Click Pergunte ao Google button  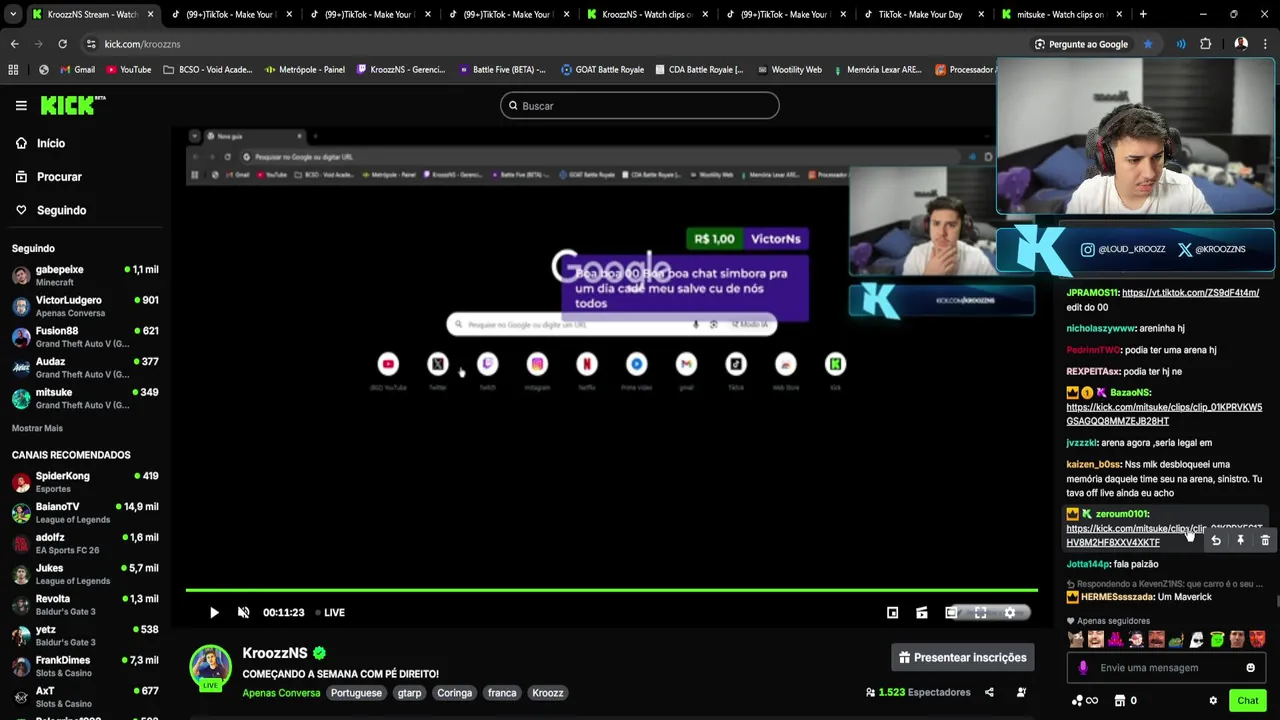coord(1081,44)
